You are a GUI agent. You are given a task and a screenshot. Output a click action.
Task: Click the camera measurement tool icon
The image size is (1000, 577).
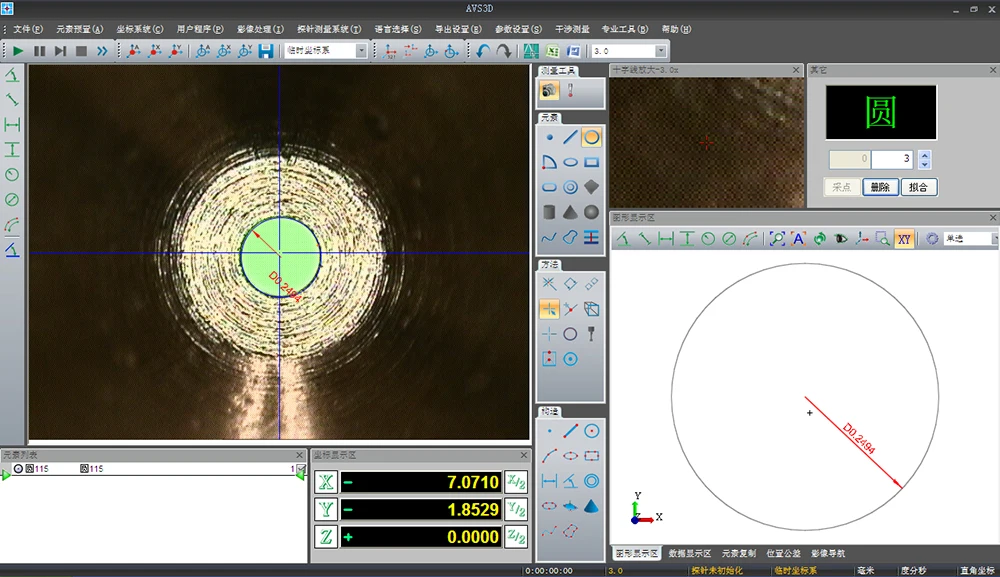[549, 91]
